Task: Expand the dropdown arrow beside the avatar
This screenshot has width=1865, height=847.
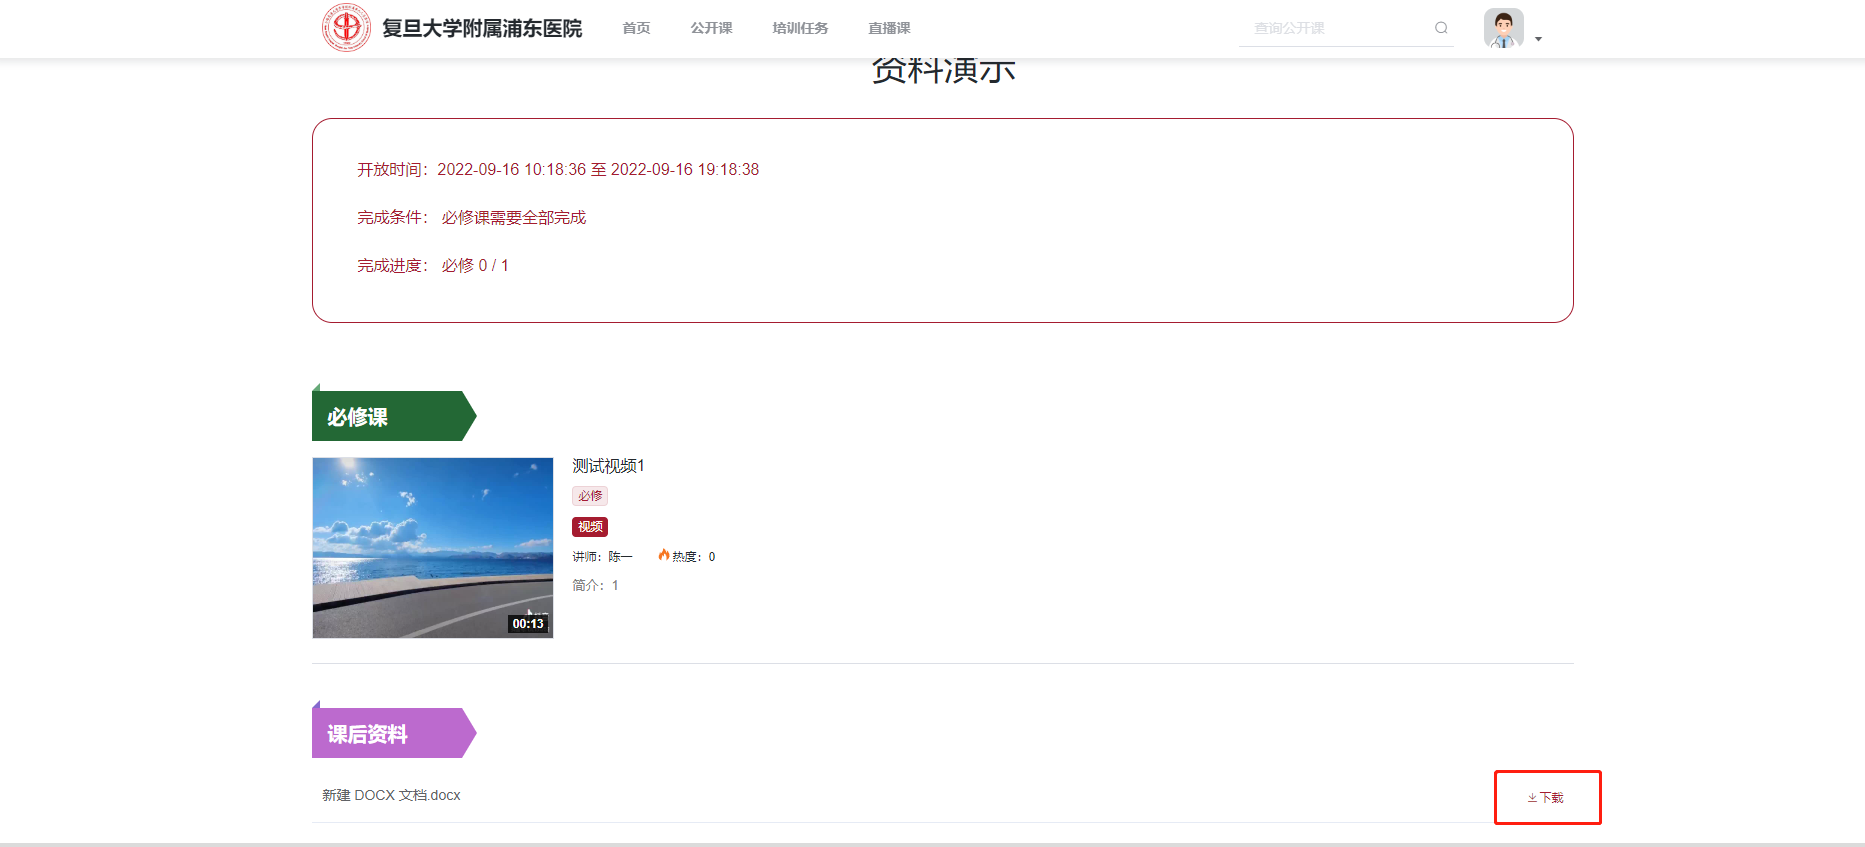Action: (x=1538, y=39)
